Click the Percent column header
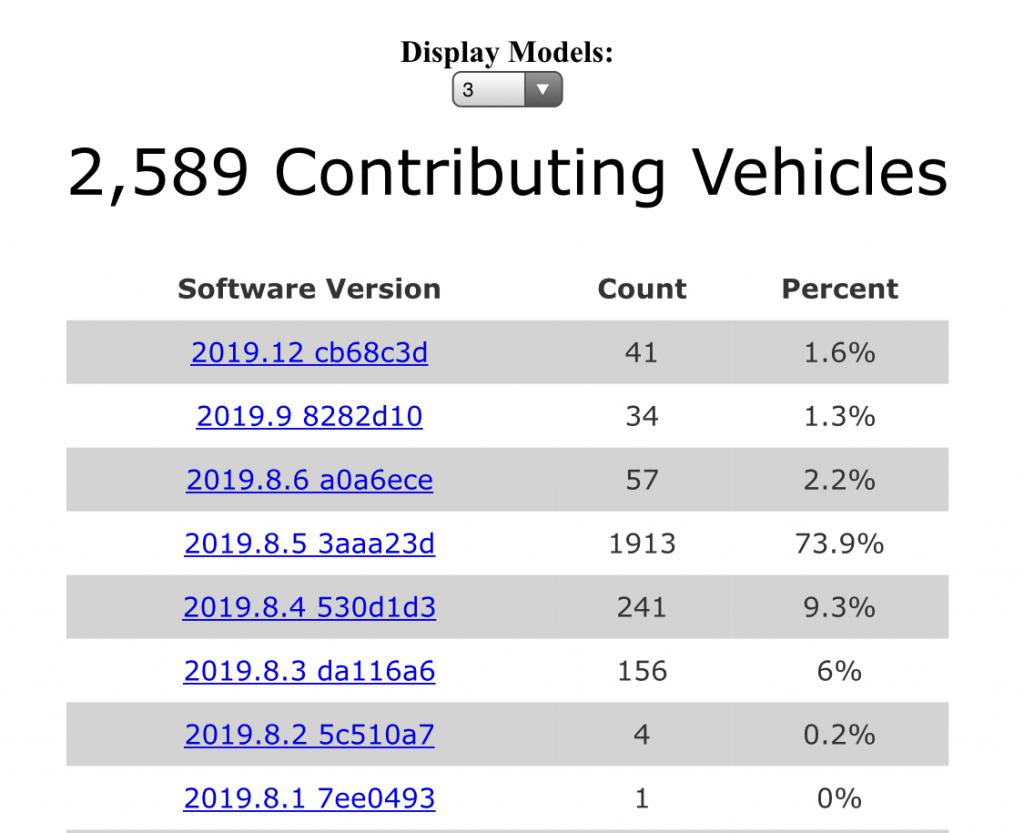1024x833 pixels. (x=840, y=289)
